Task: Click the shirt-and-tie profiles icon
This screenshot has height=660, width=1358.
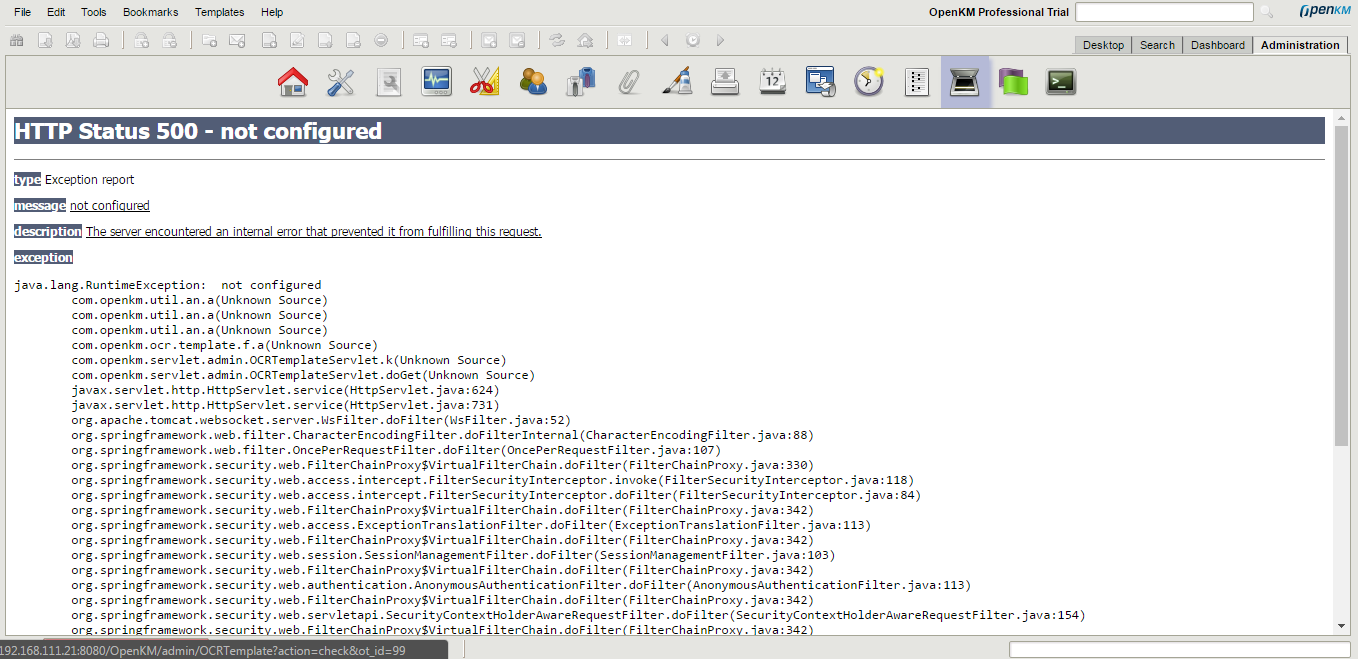Action: click(581, 82)
